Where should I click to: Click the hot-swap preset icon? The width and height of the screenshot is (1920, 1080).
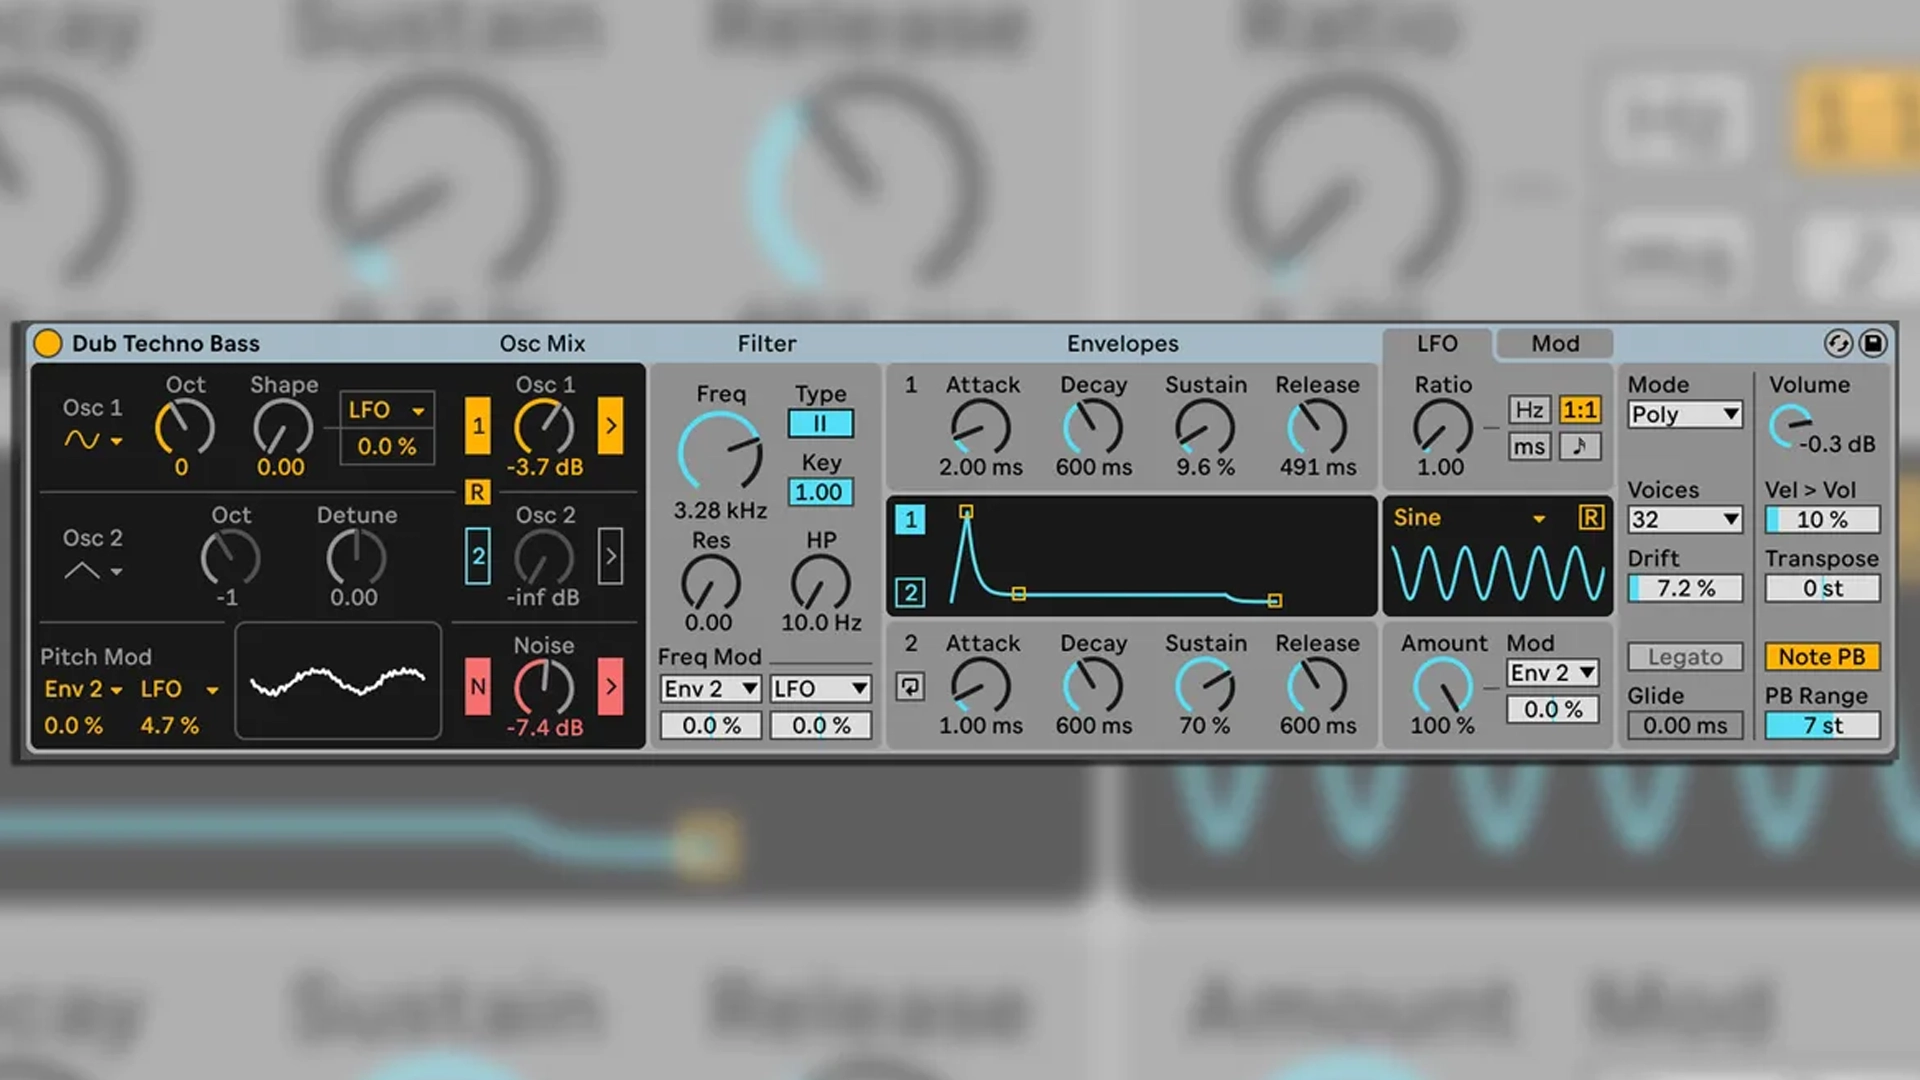click(x=1838, y=343)
